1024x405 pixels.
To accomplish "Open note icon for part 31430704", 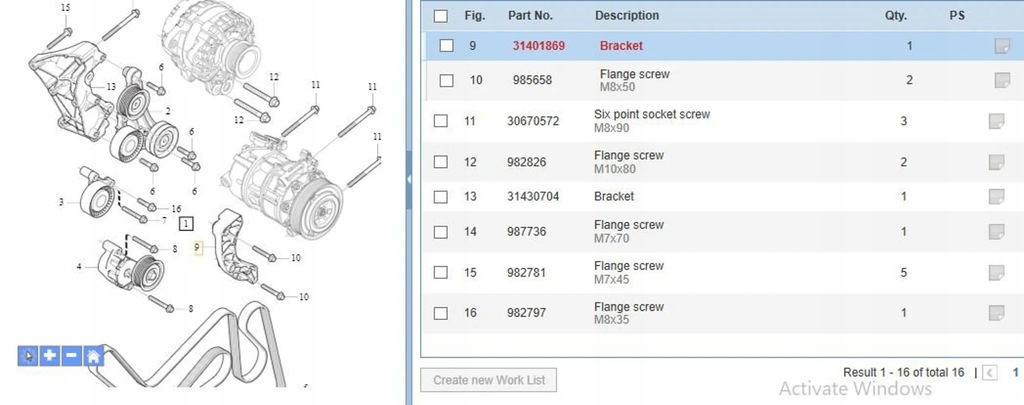I will tap(997, 196).
